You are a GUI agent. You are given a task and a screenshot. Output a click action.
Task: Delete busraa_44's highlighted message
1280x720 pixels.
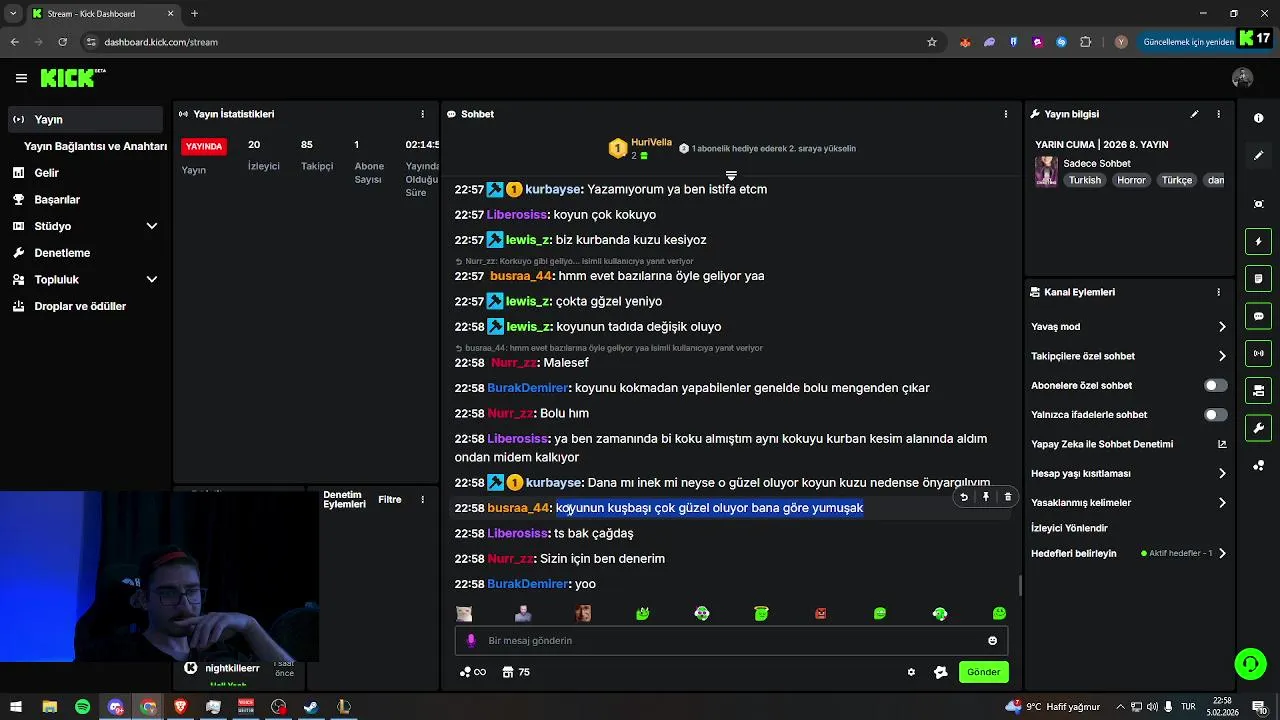click(x=1007, y=497)
